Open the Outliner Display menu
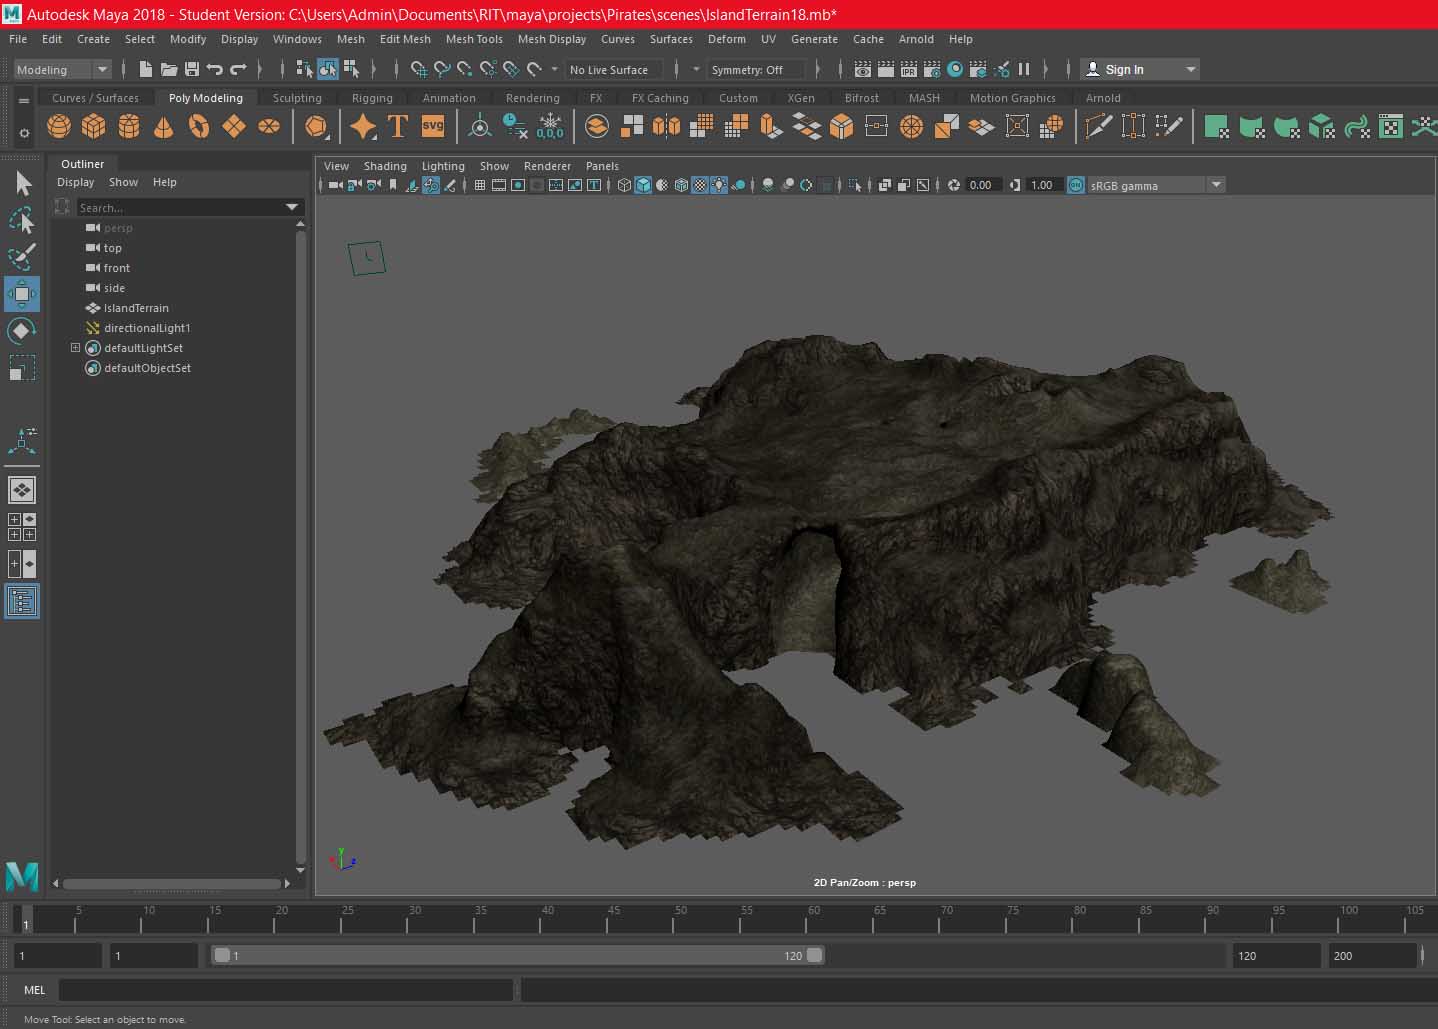This screenshot has width=1438, height=1029. point(75,182)
